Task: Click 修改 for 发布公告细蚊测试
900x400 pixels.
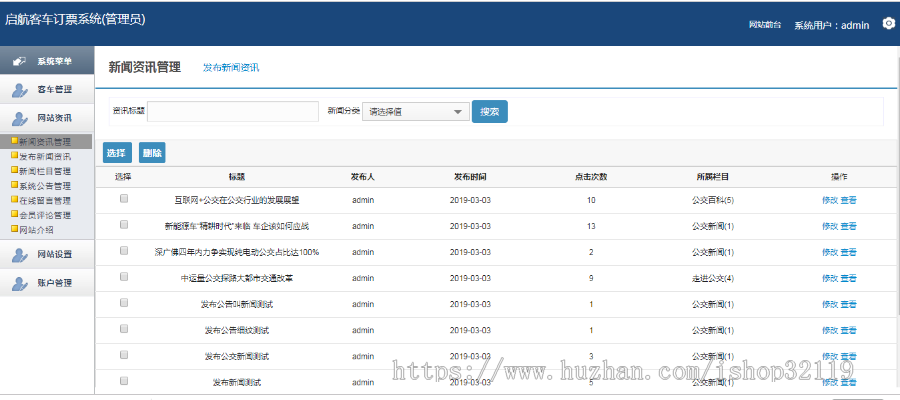Action: click(x=830, y=330)
